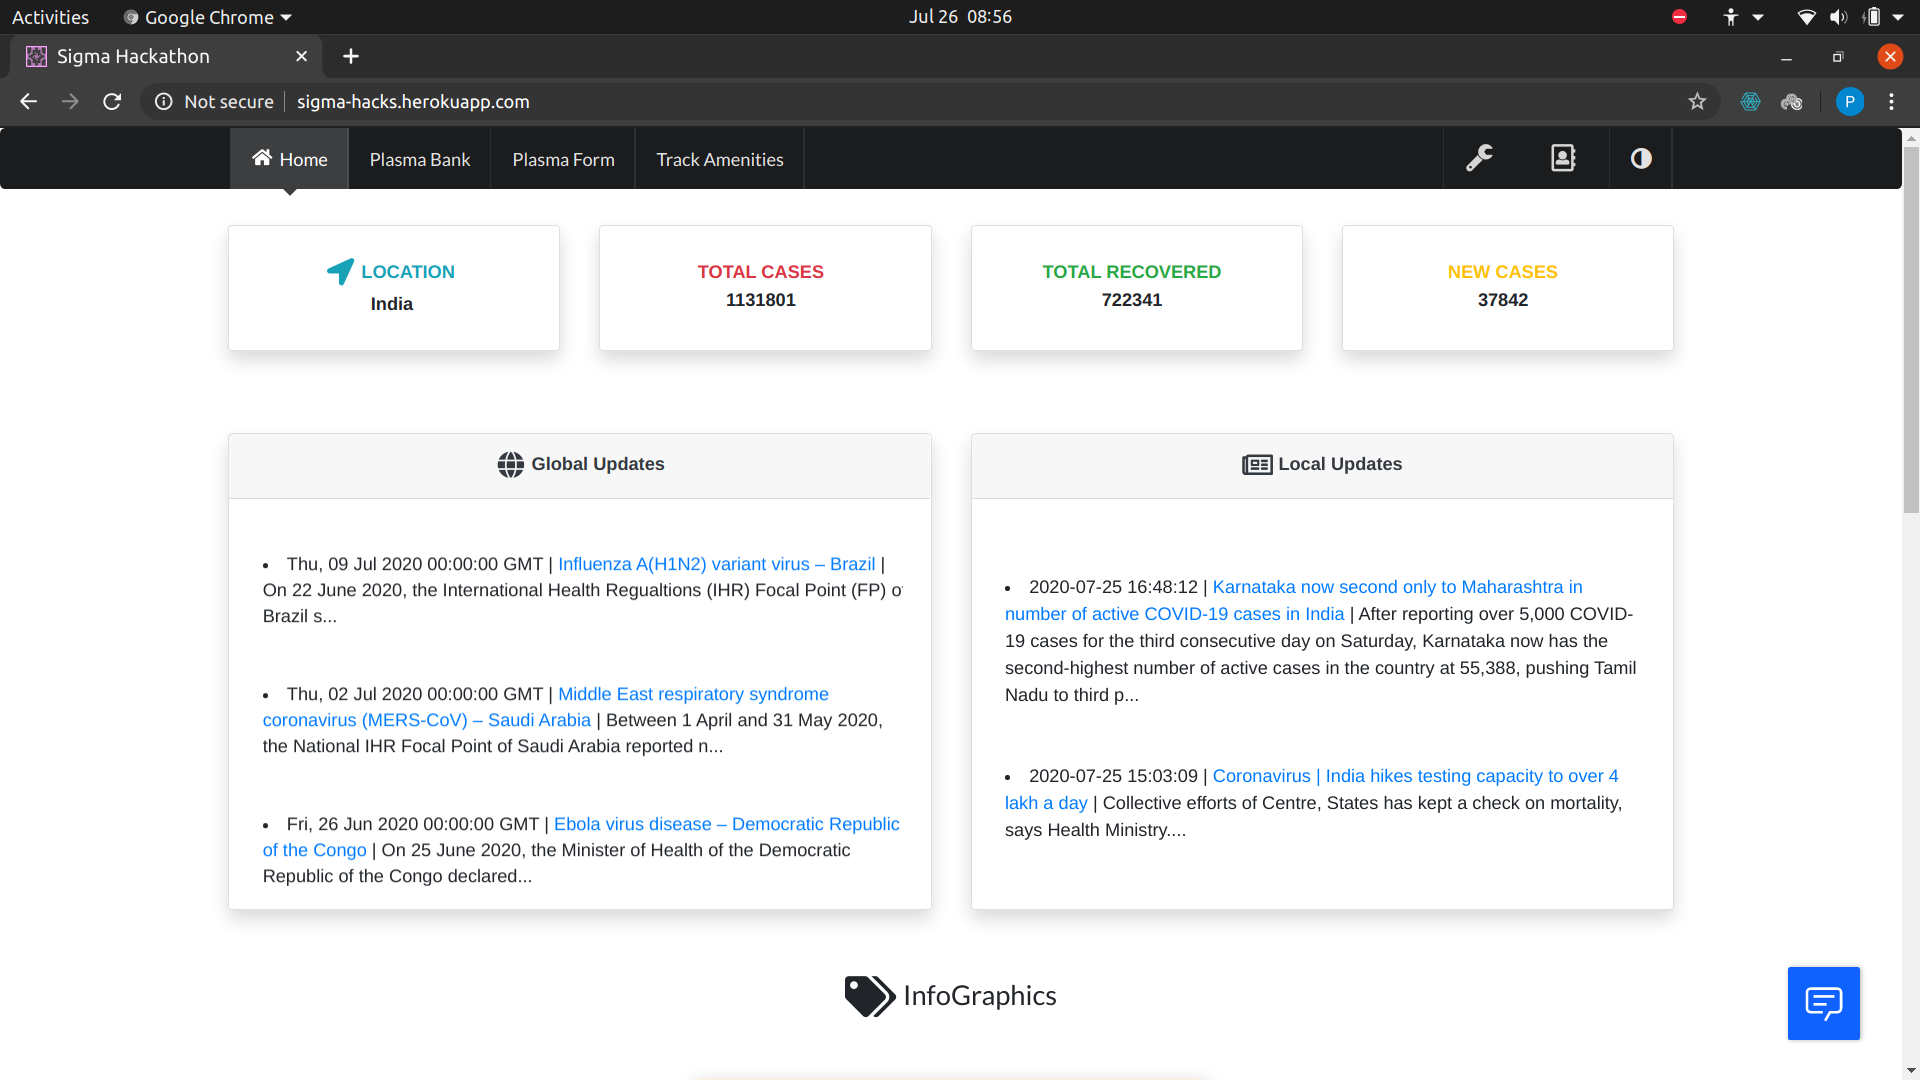
Task: Open the contact book icon in navbar
Action: (x=1563, y=158)
